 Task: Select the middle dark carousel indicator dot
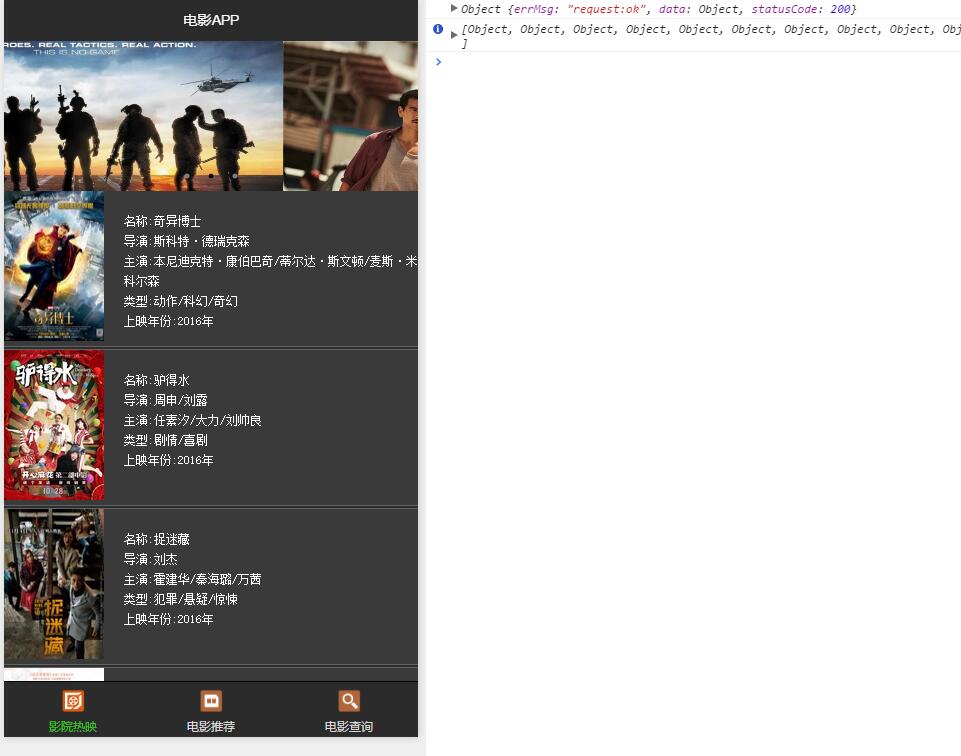point(211,176)
